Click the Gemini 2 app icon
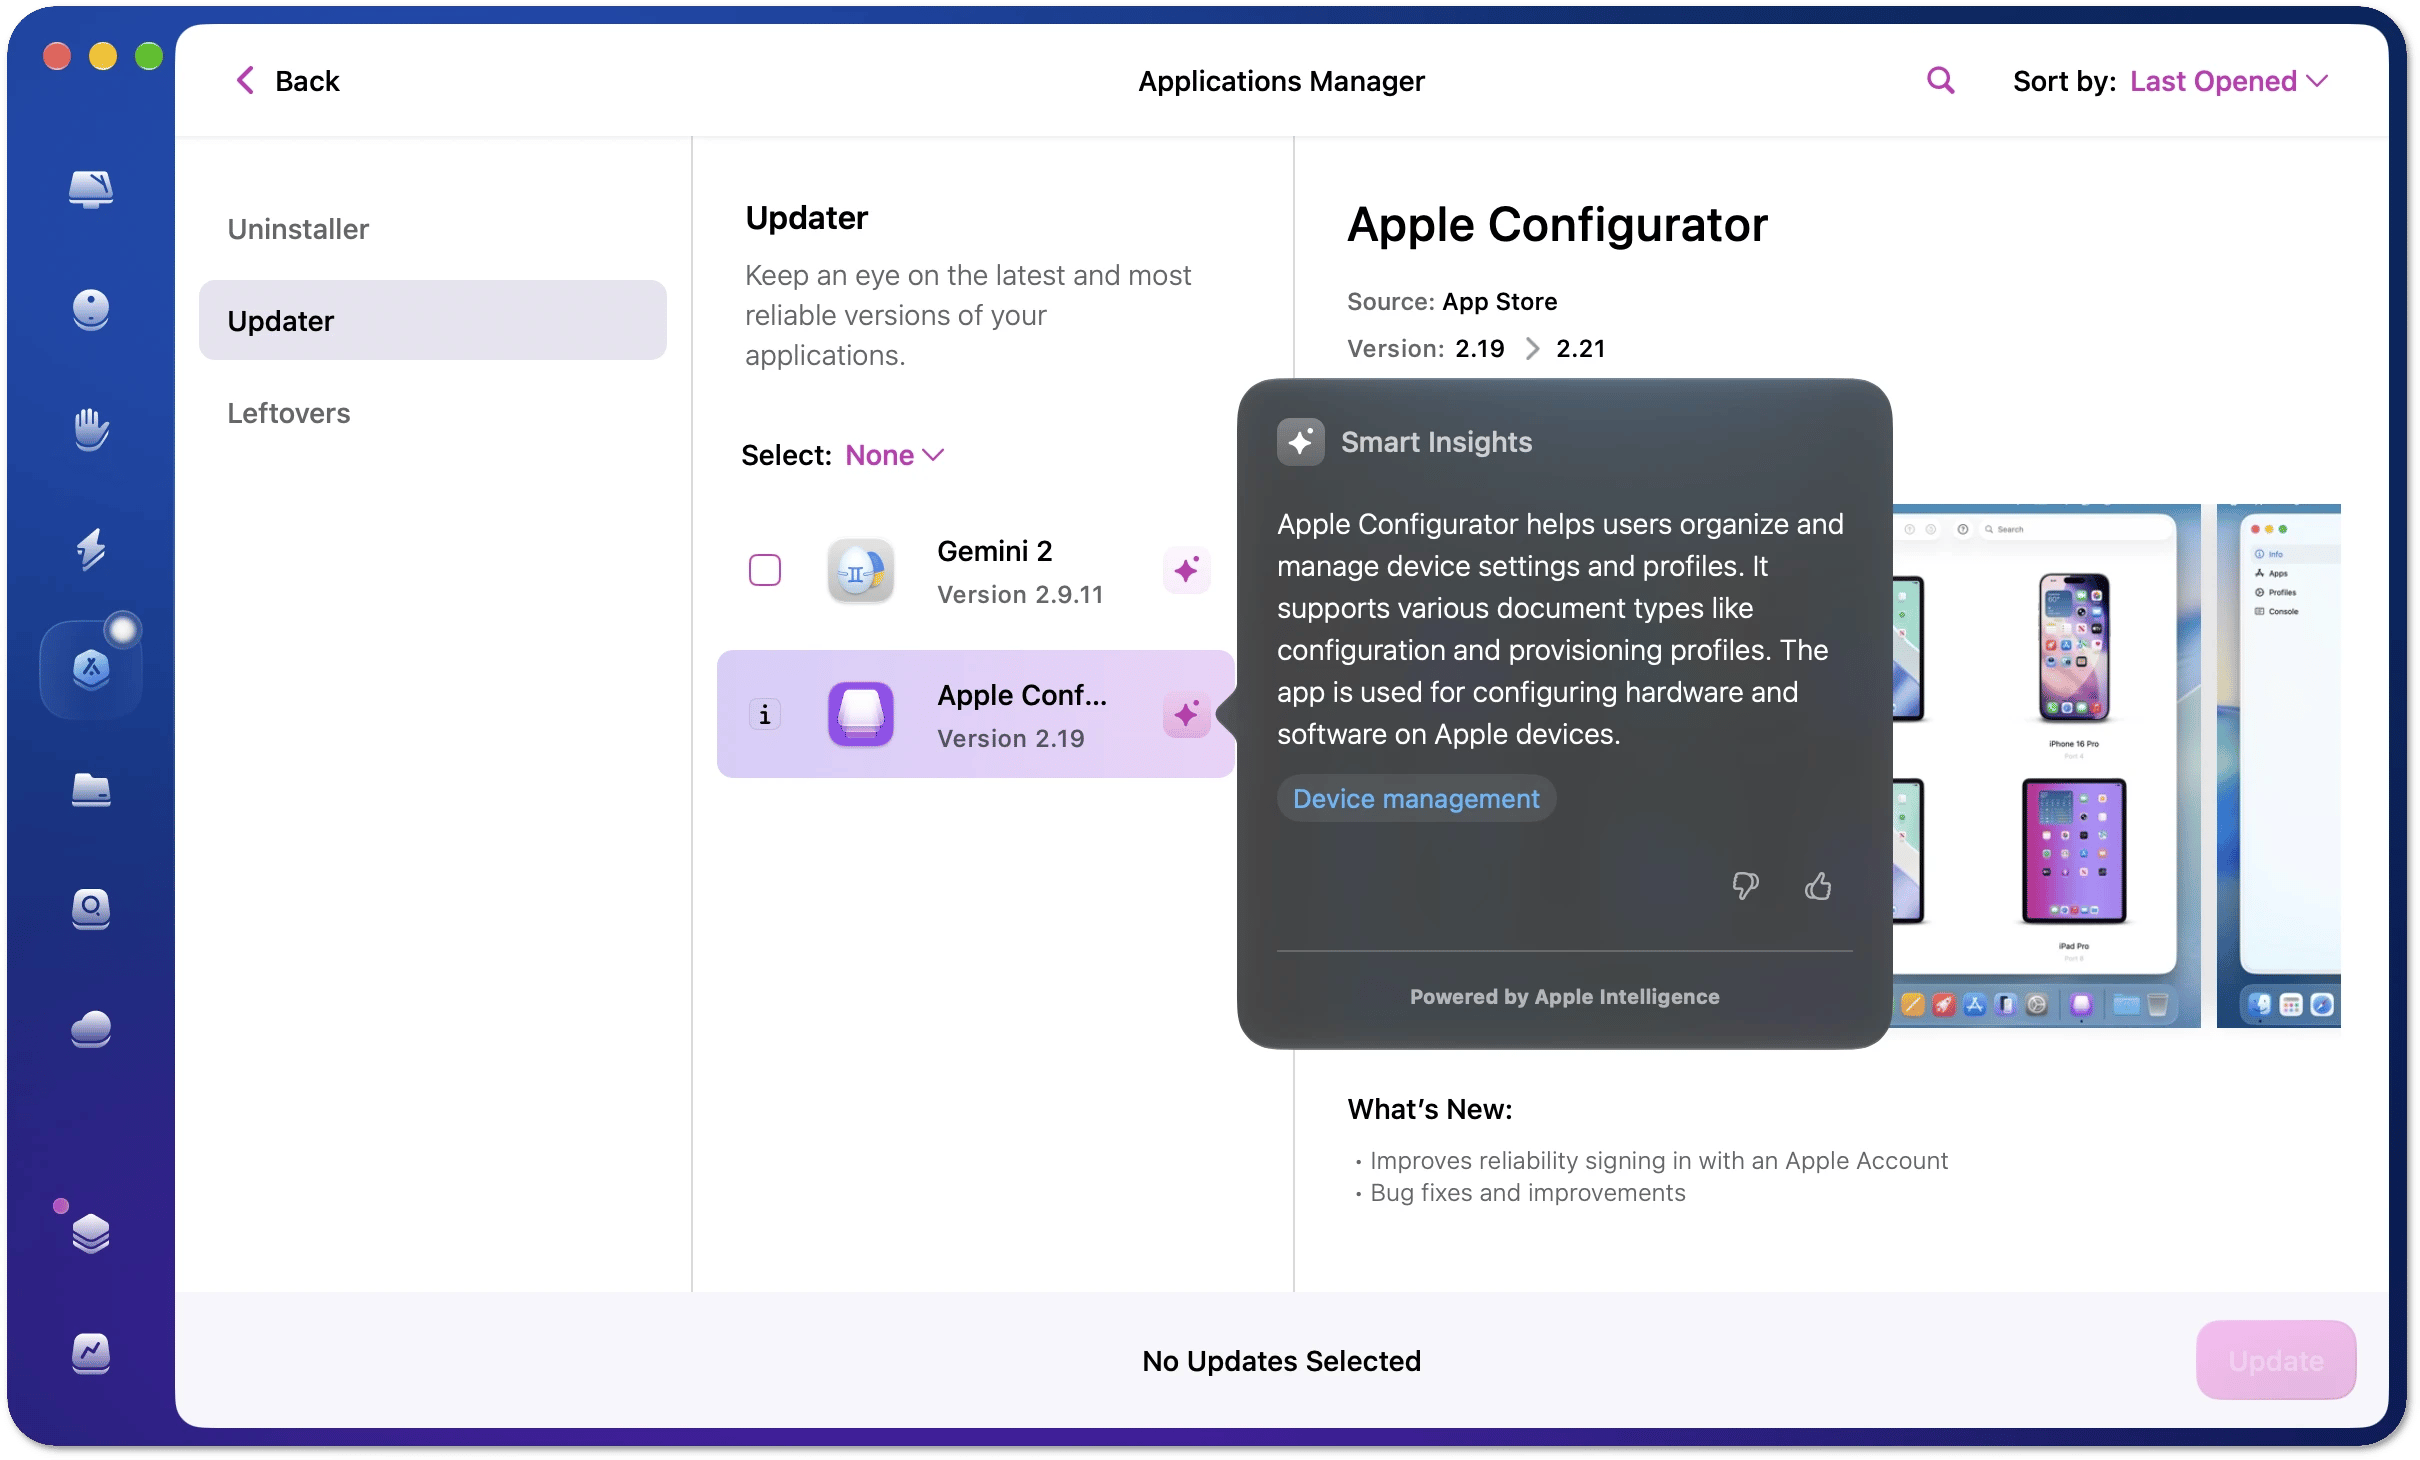The width and height of the screenshot is (2420, 1460). (x=861, y=571)
